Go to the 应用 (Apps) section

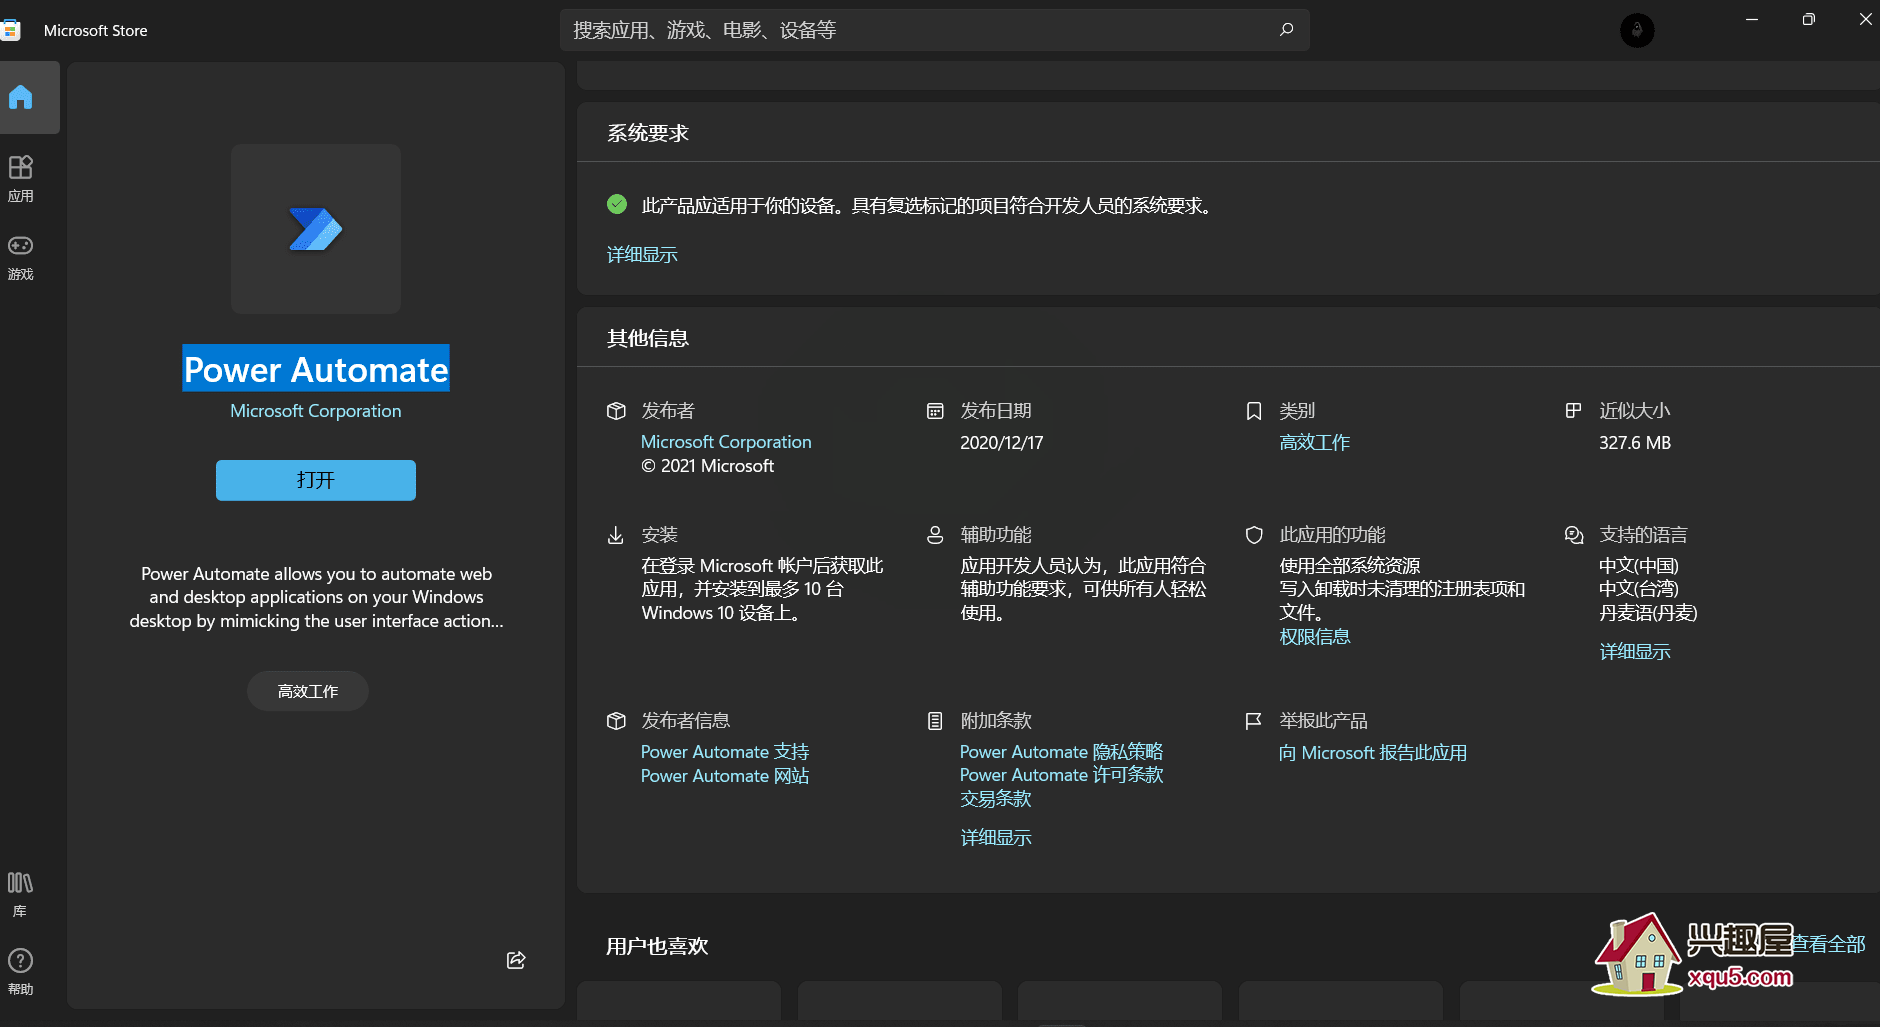pos(21,179)
